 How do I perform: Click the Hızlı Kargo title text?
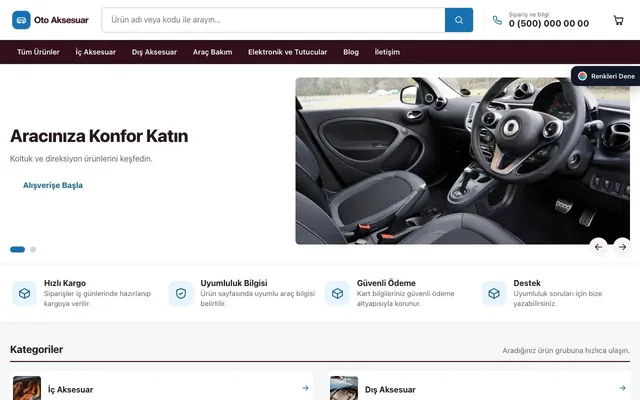(x=65, y=283)
